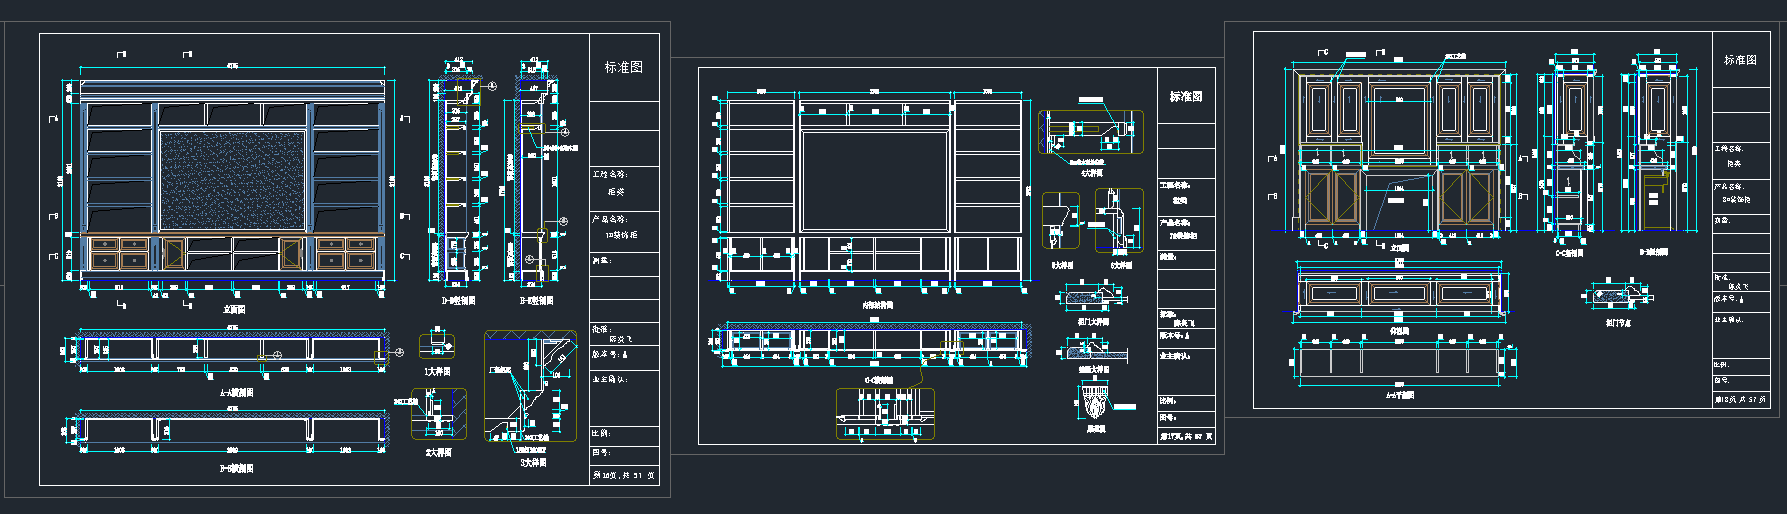Image resolution: width=1787 pixels, height=514 pixels.
Task: Click the 3大样图 detail label
Action: click(533, 463)
